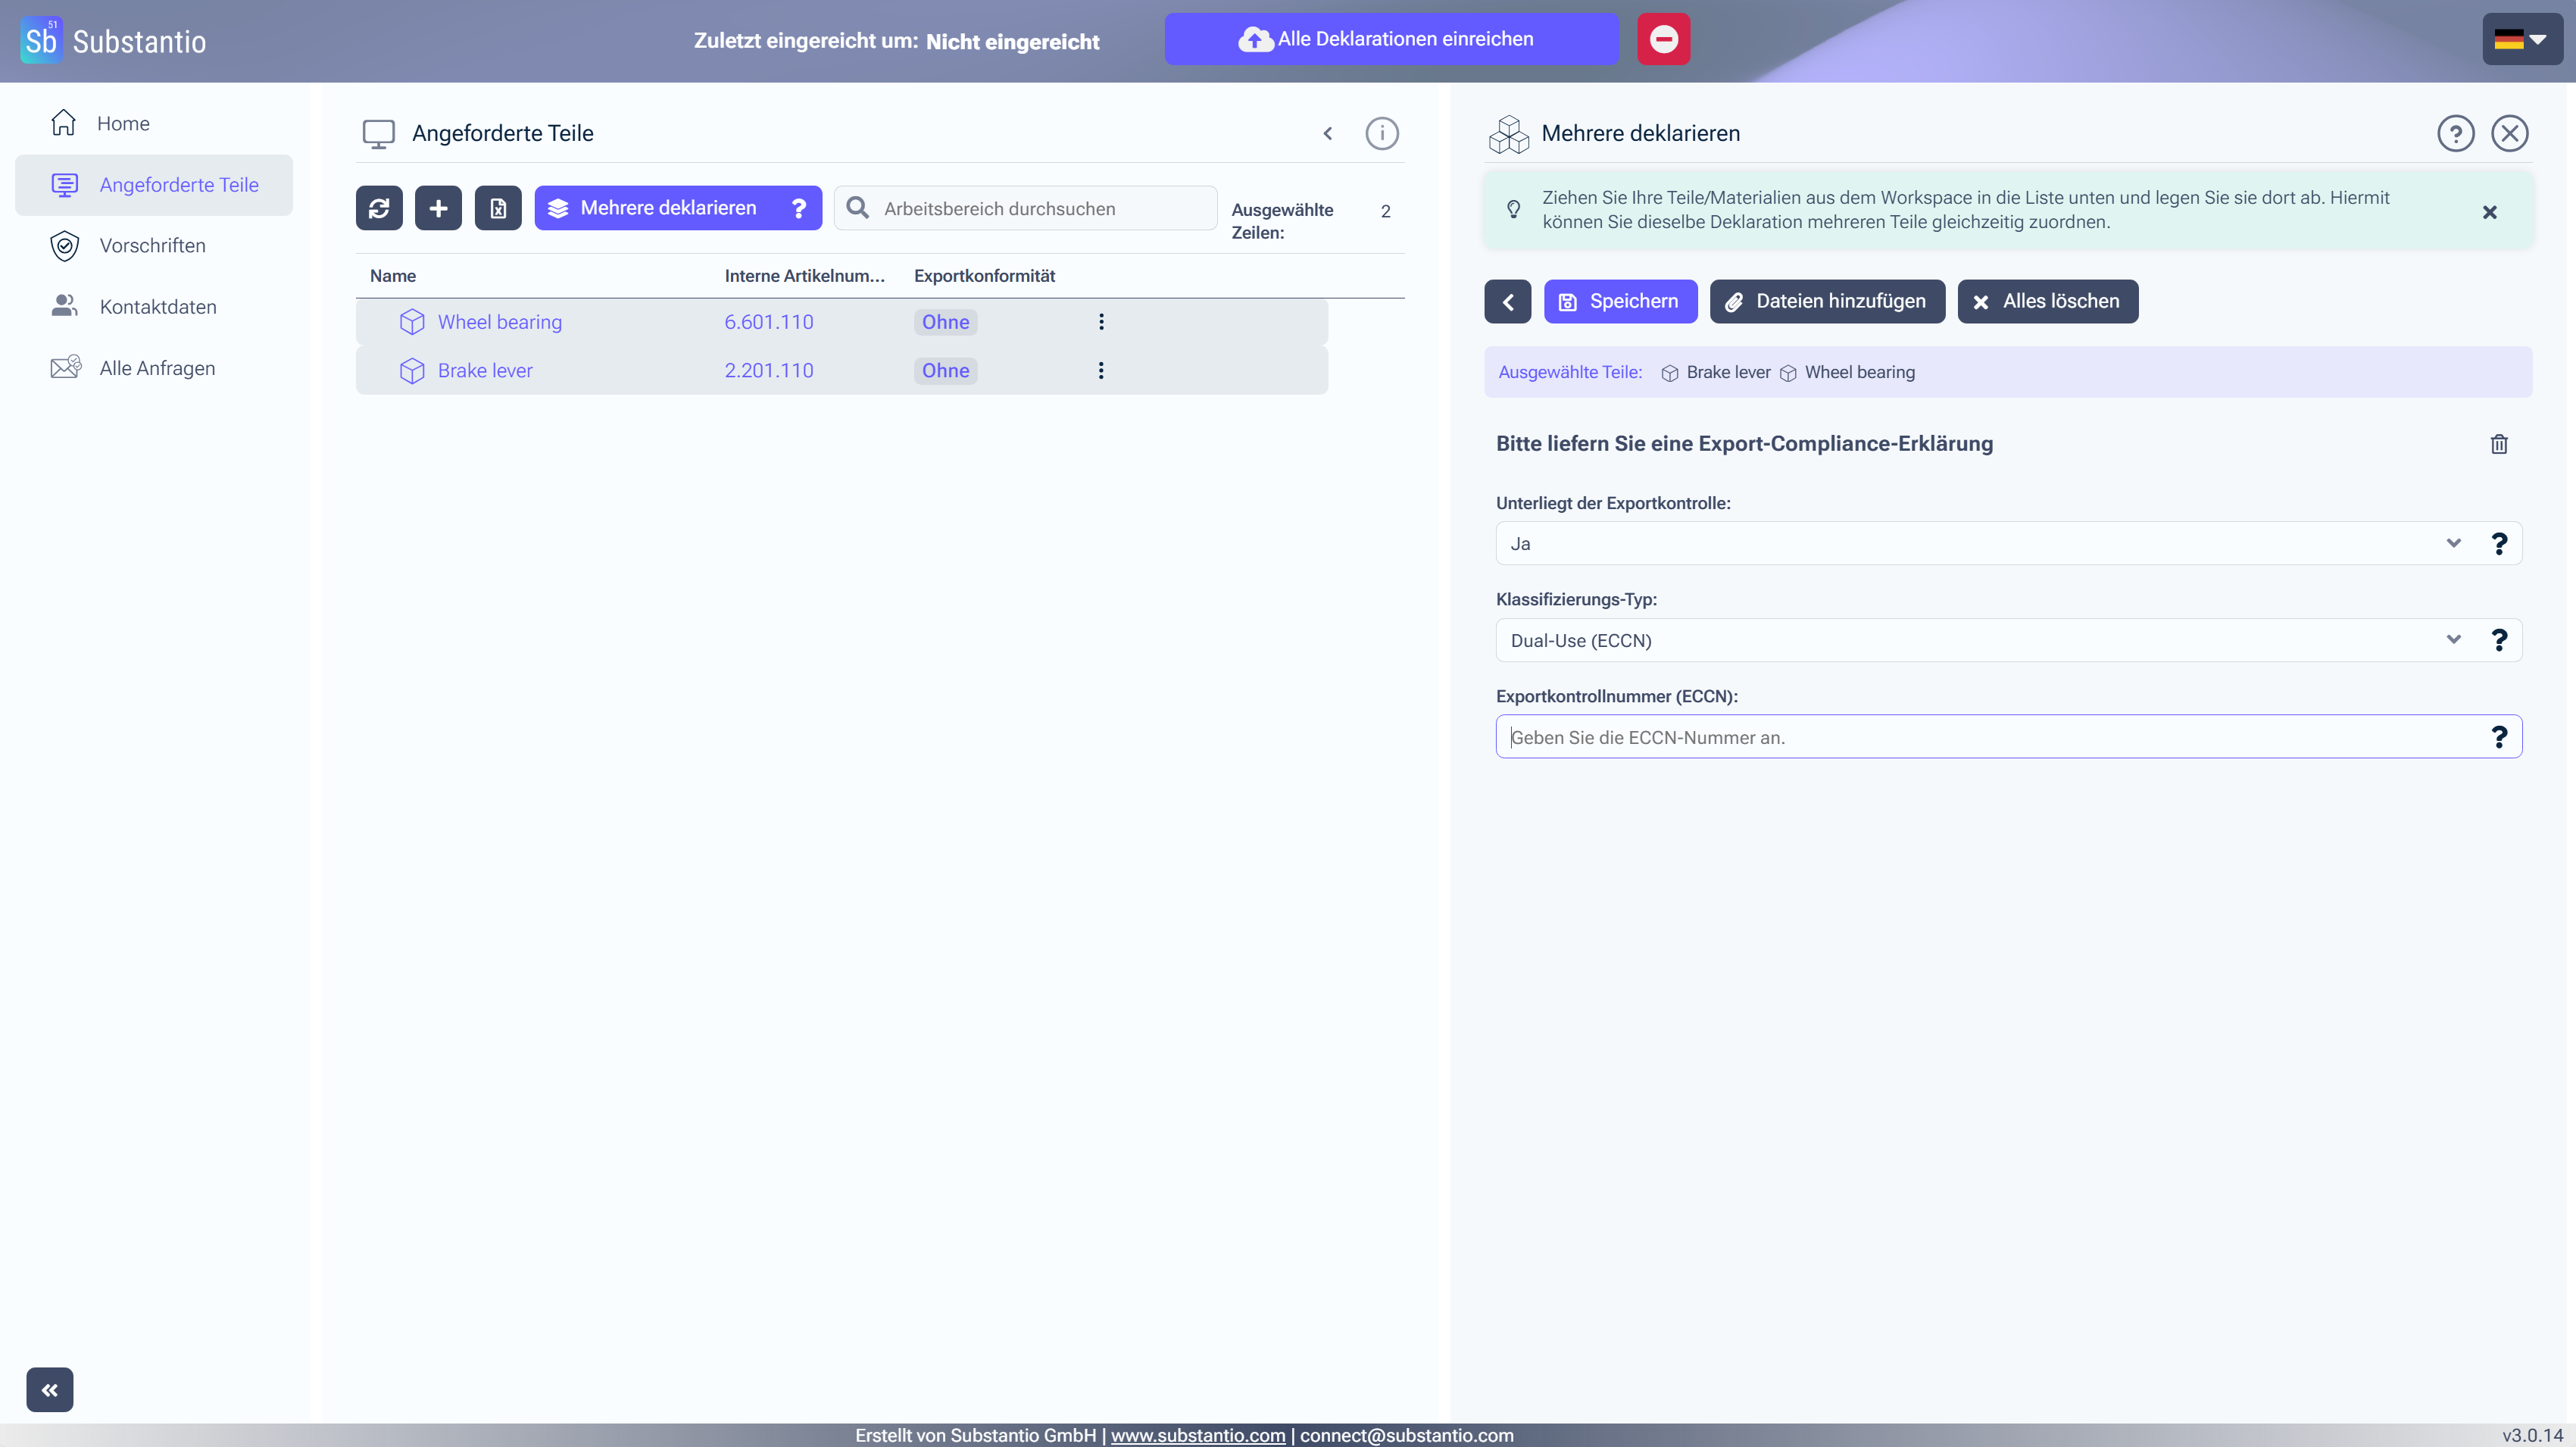
Task: Click the refresh workspace icon button
Action: coord(379,208)
